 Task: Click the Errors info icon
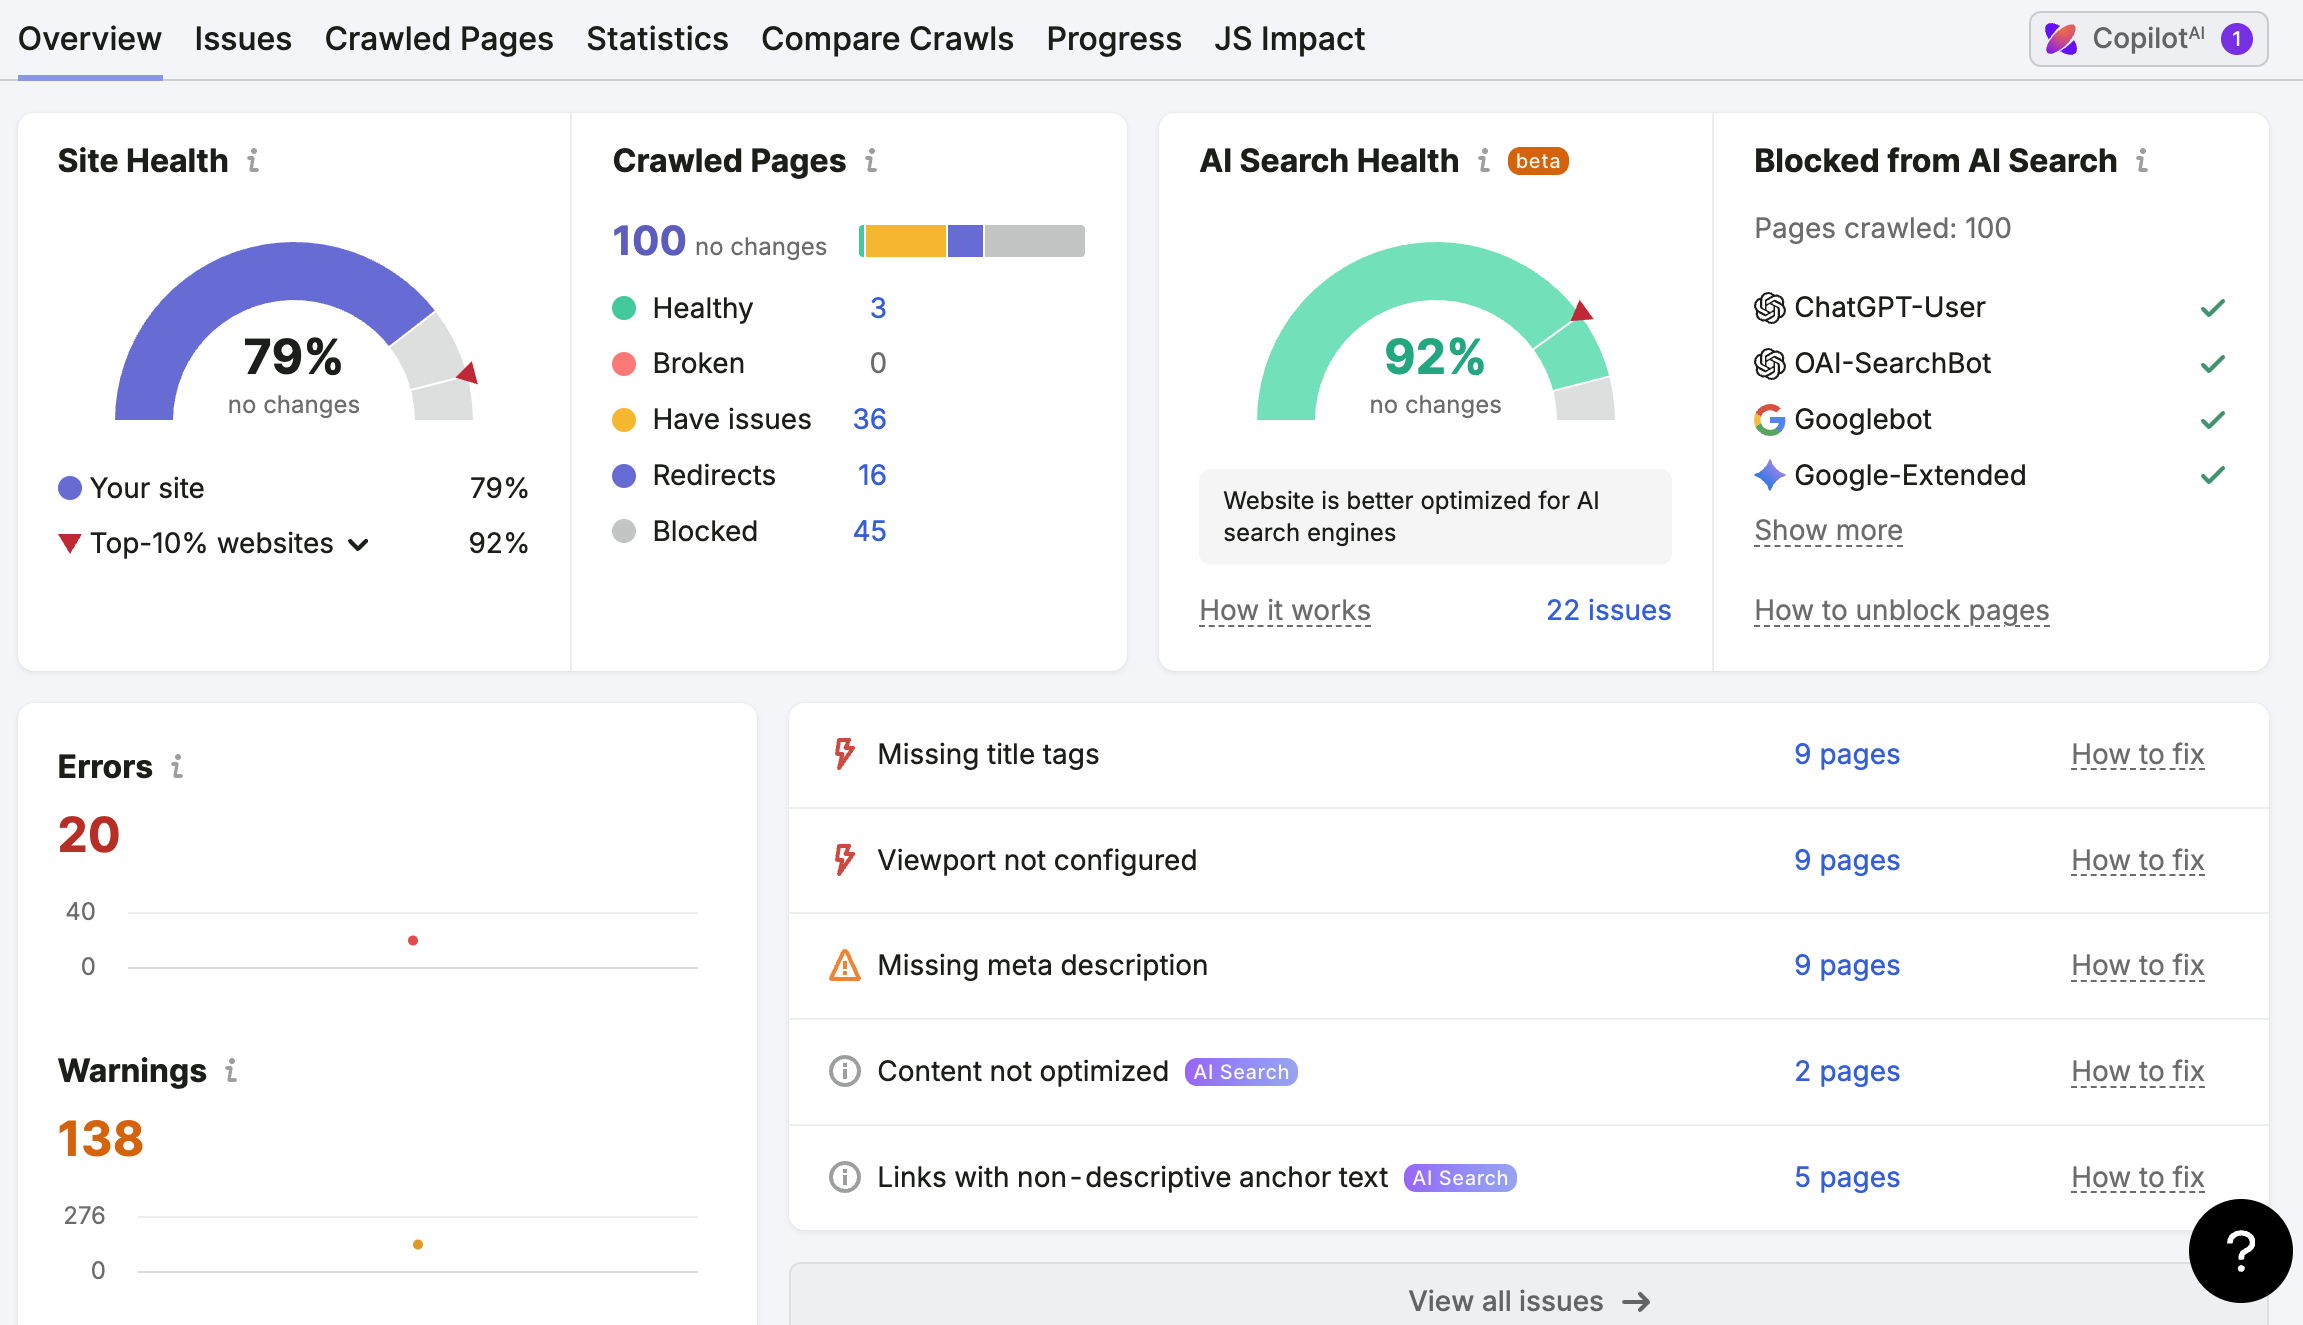click(177, 766)
